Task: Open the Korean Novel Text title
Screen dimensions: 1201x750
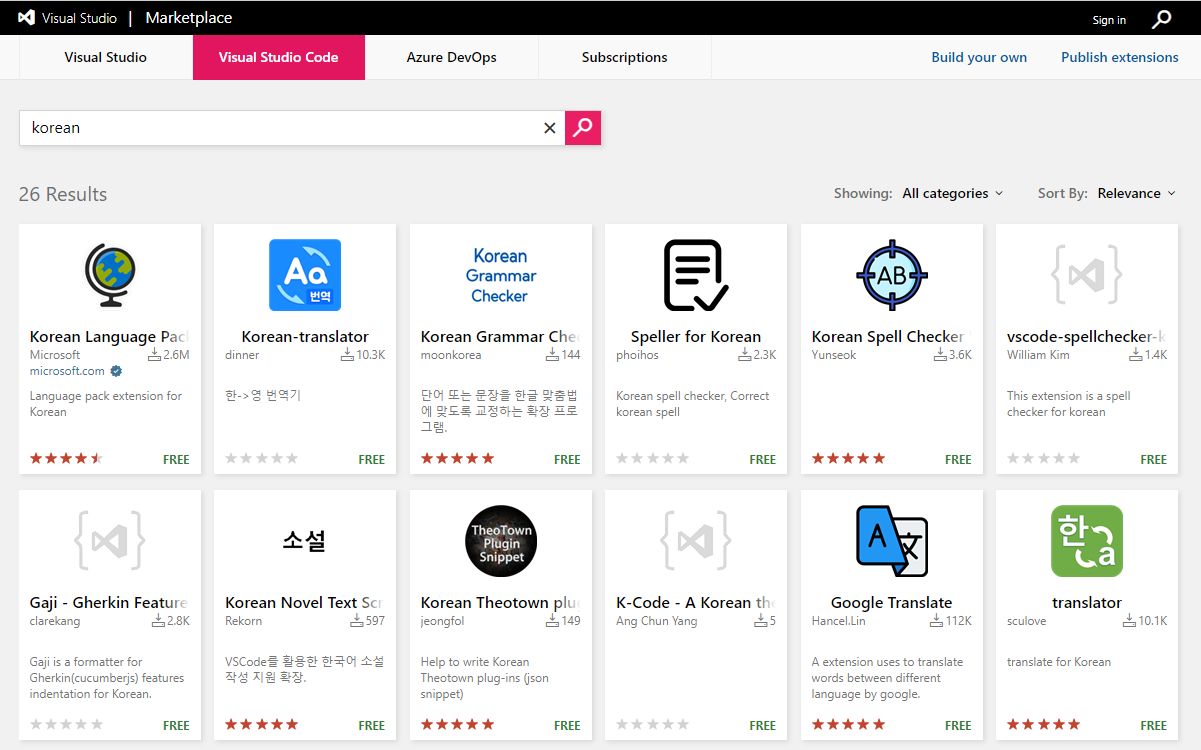Action: [x=305, y=603]
